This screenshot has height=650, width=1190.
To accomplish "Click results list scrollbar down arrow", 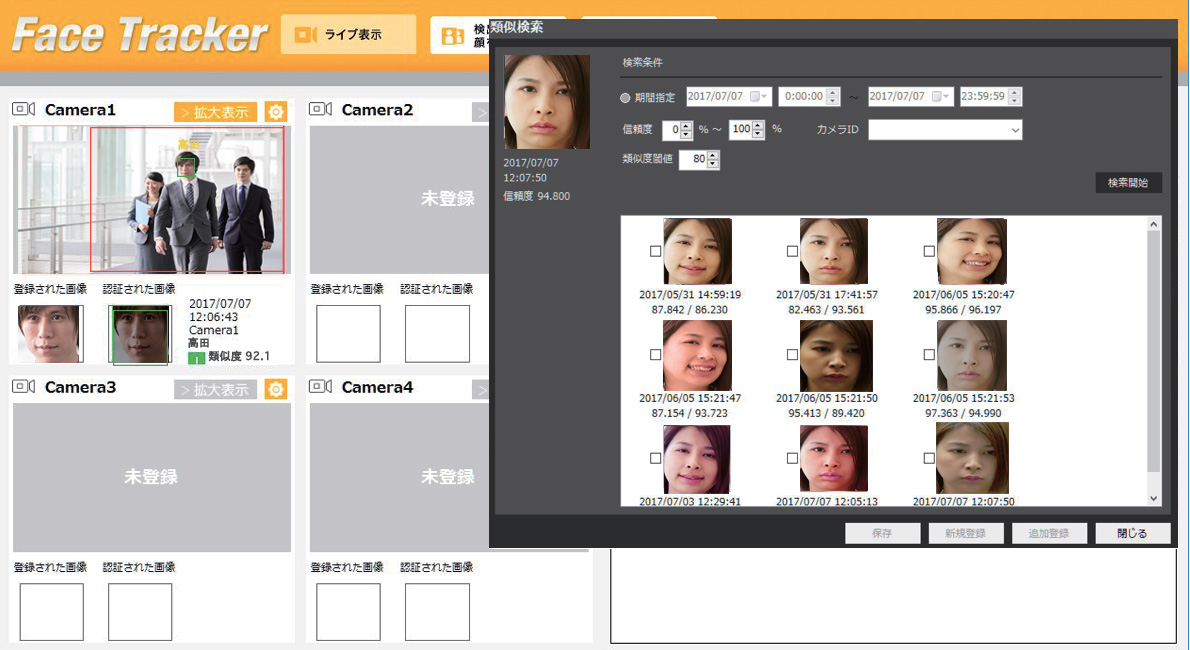I will tap(1154, 499).
